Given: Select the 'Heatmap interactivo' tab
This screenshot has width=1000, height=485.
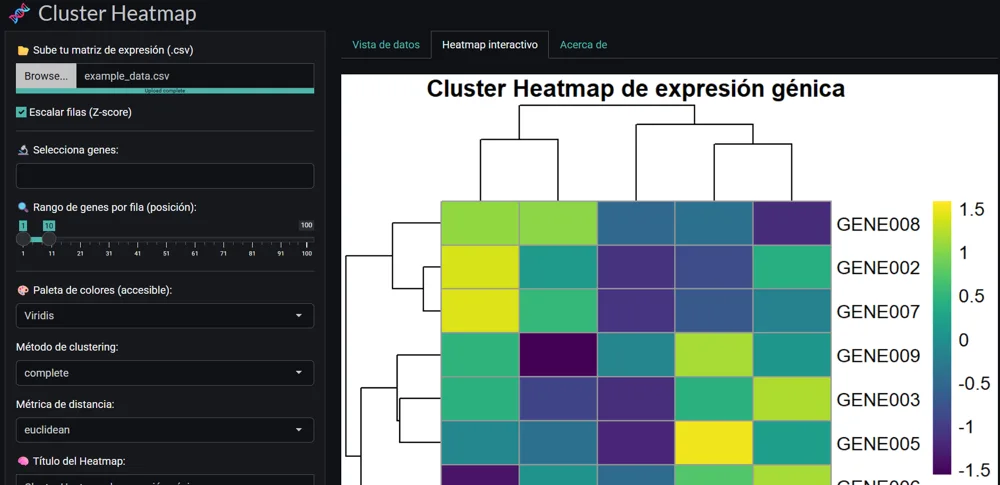Looking at the screenshot, I should [x=490, y=45].
